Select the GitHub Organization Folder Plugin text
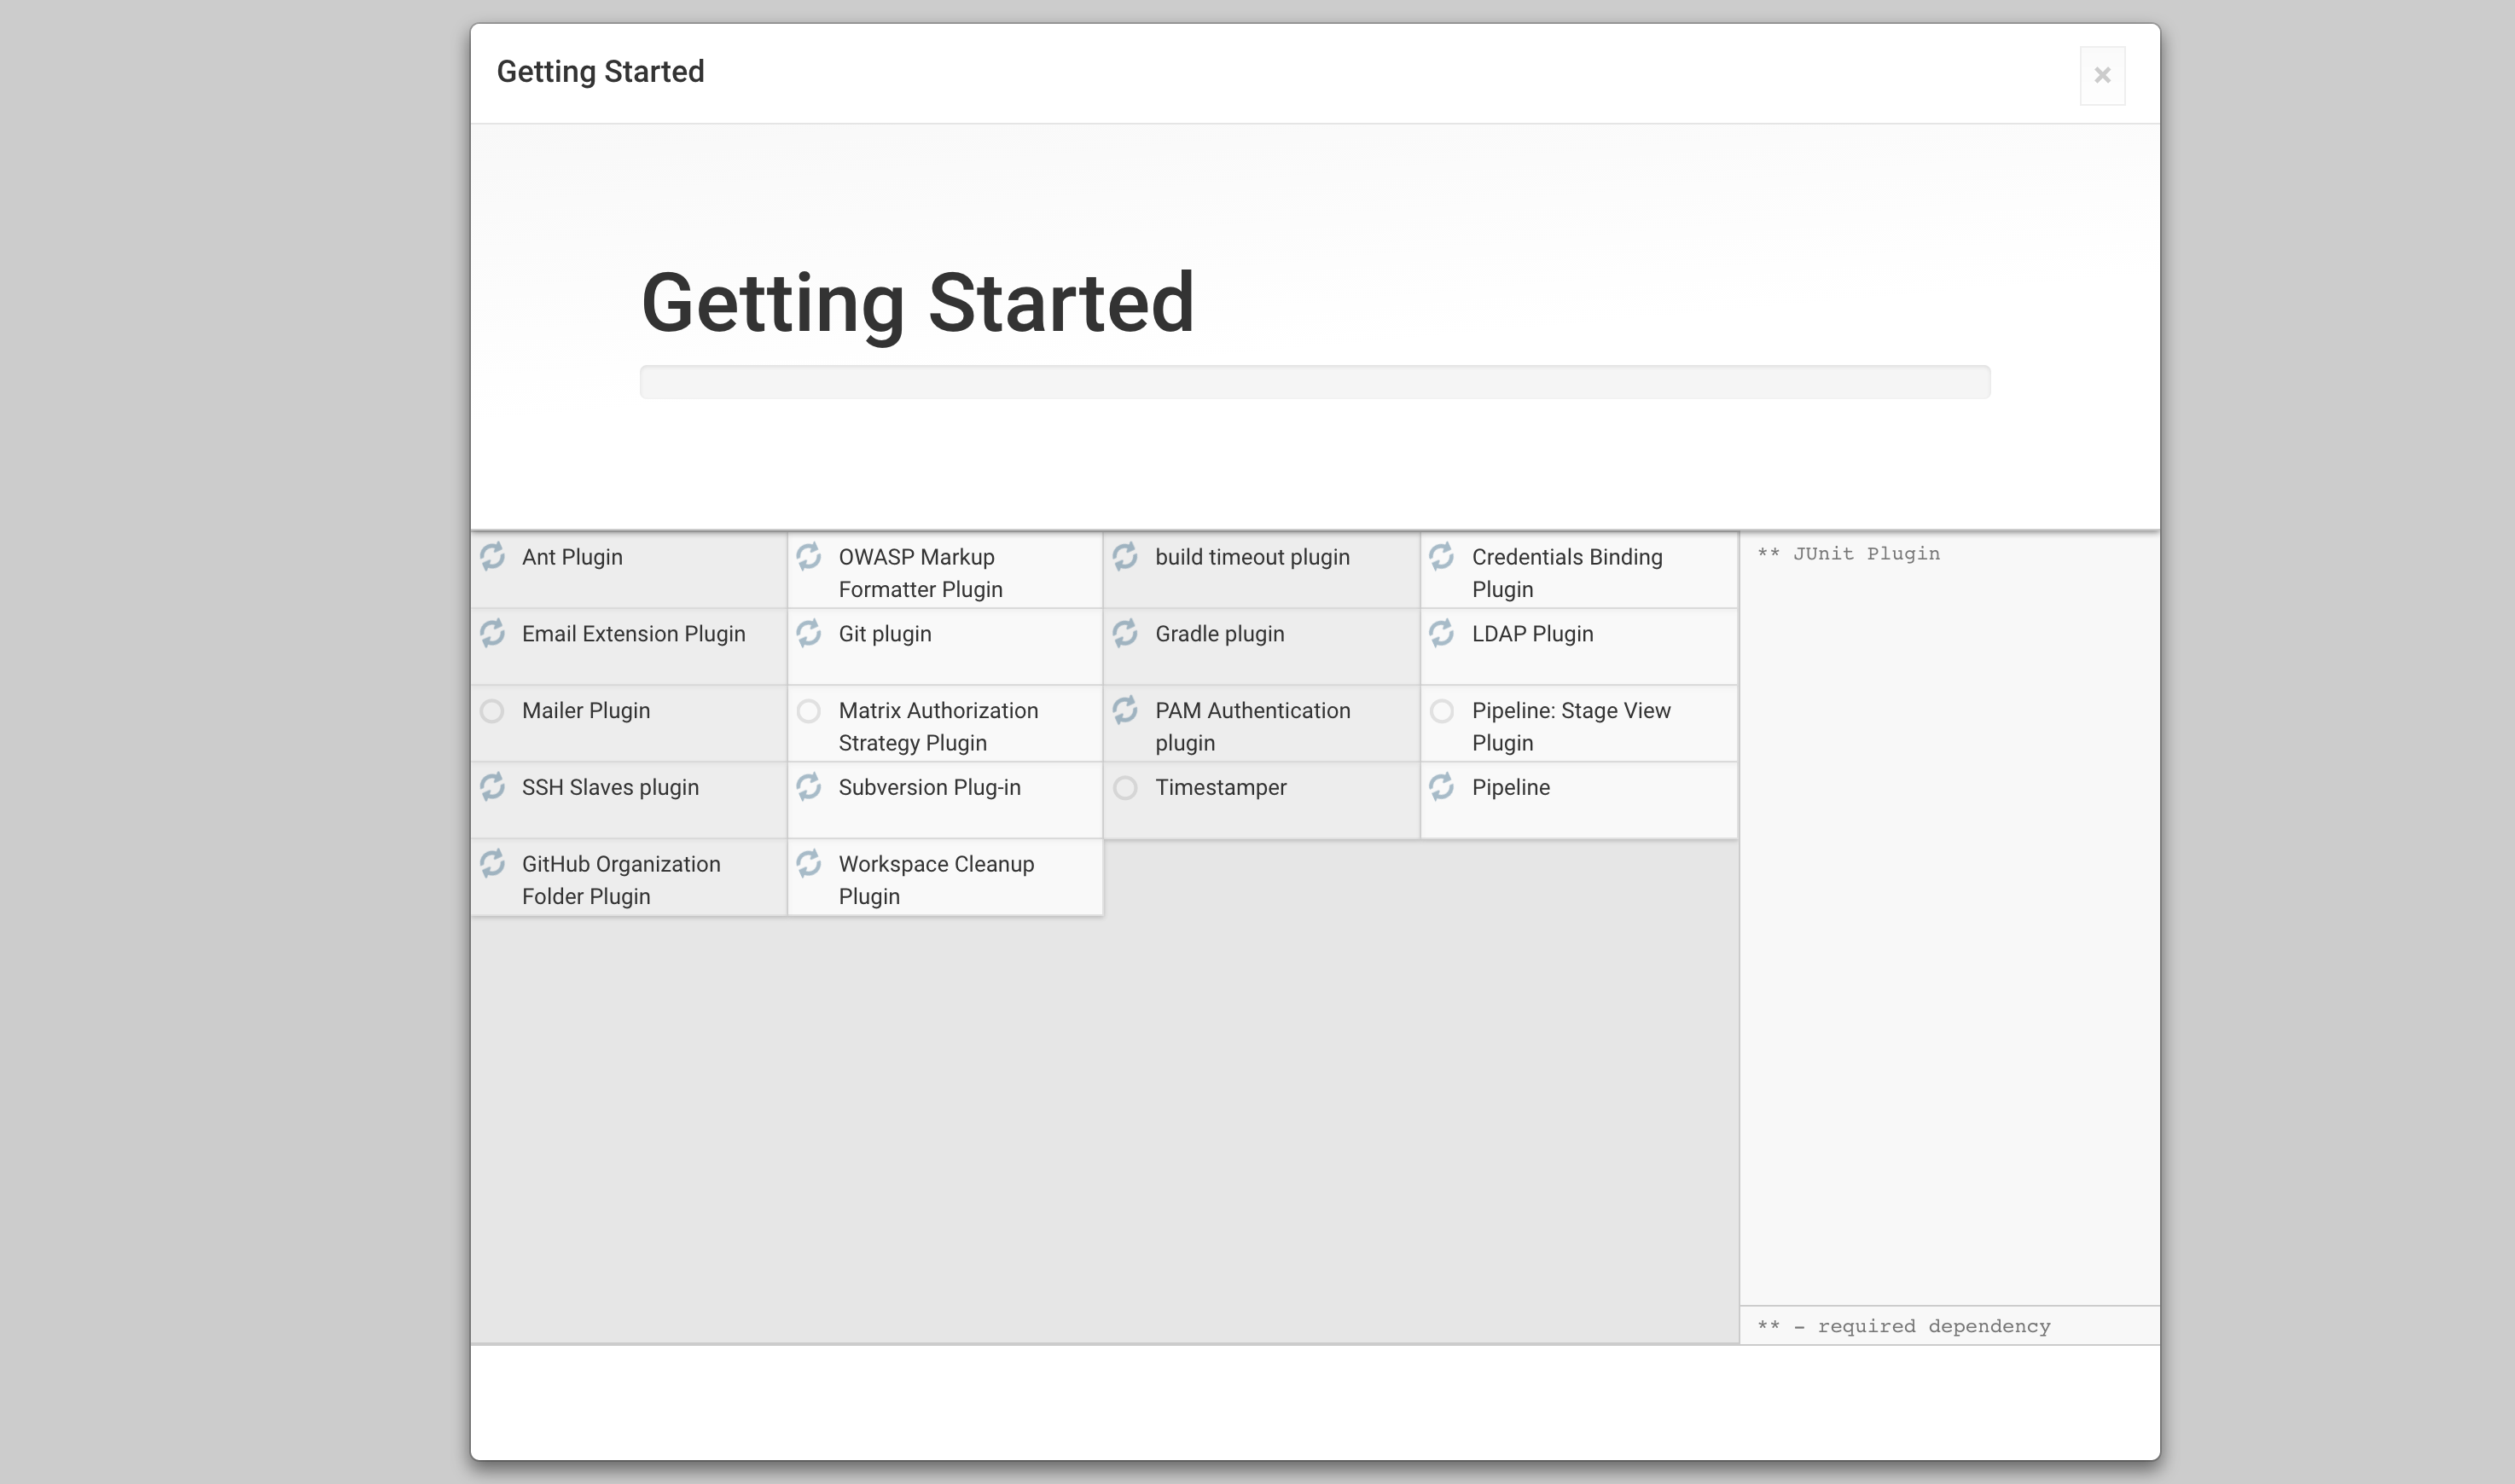This screenshot has height=1484, width=2515. [x=621, y=880]
